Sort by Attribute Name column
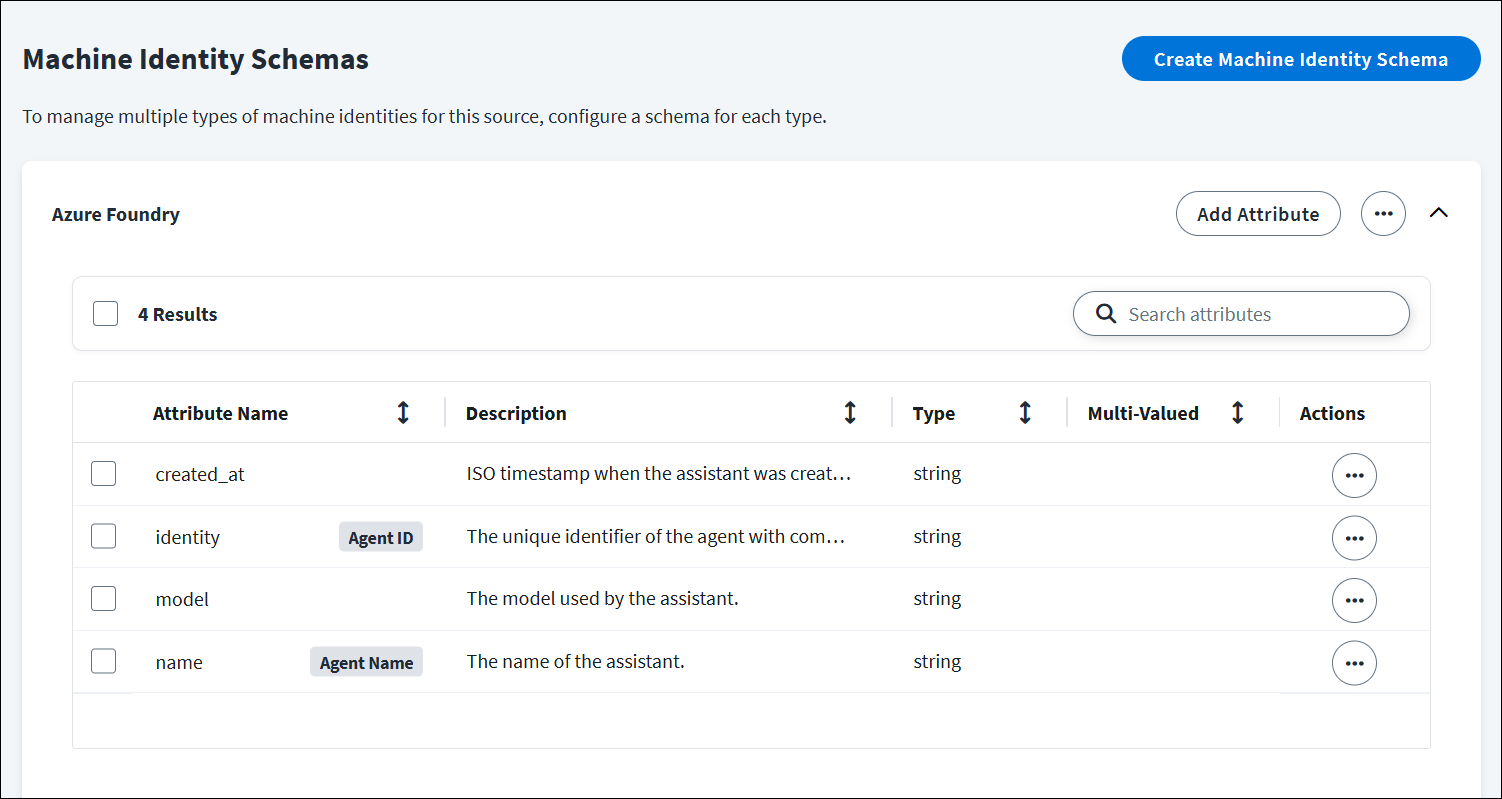Viewport: 1502px width, 799px height. click(x=403, y=413)
